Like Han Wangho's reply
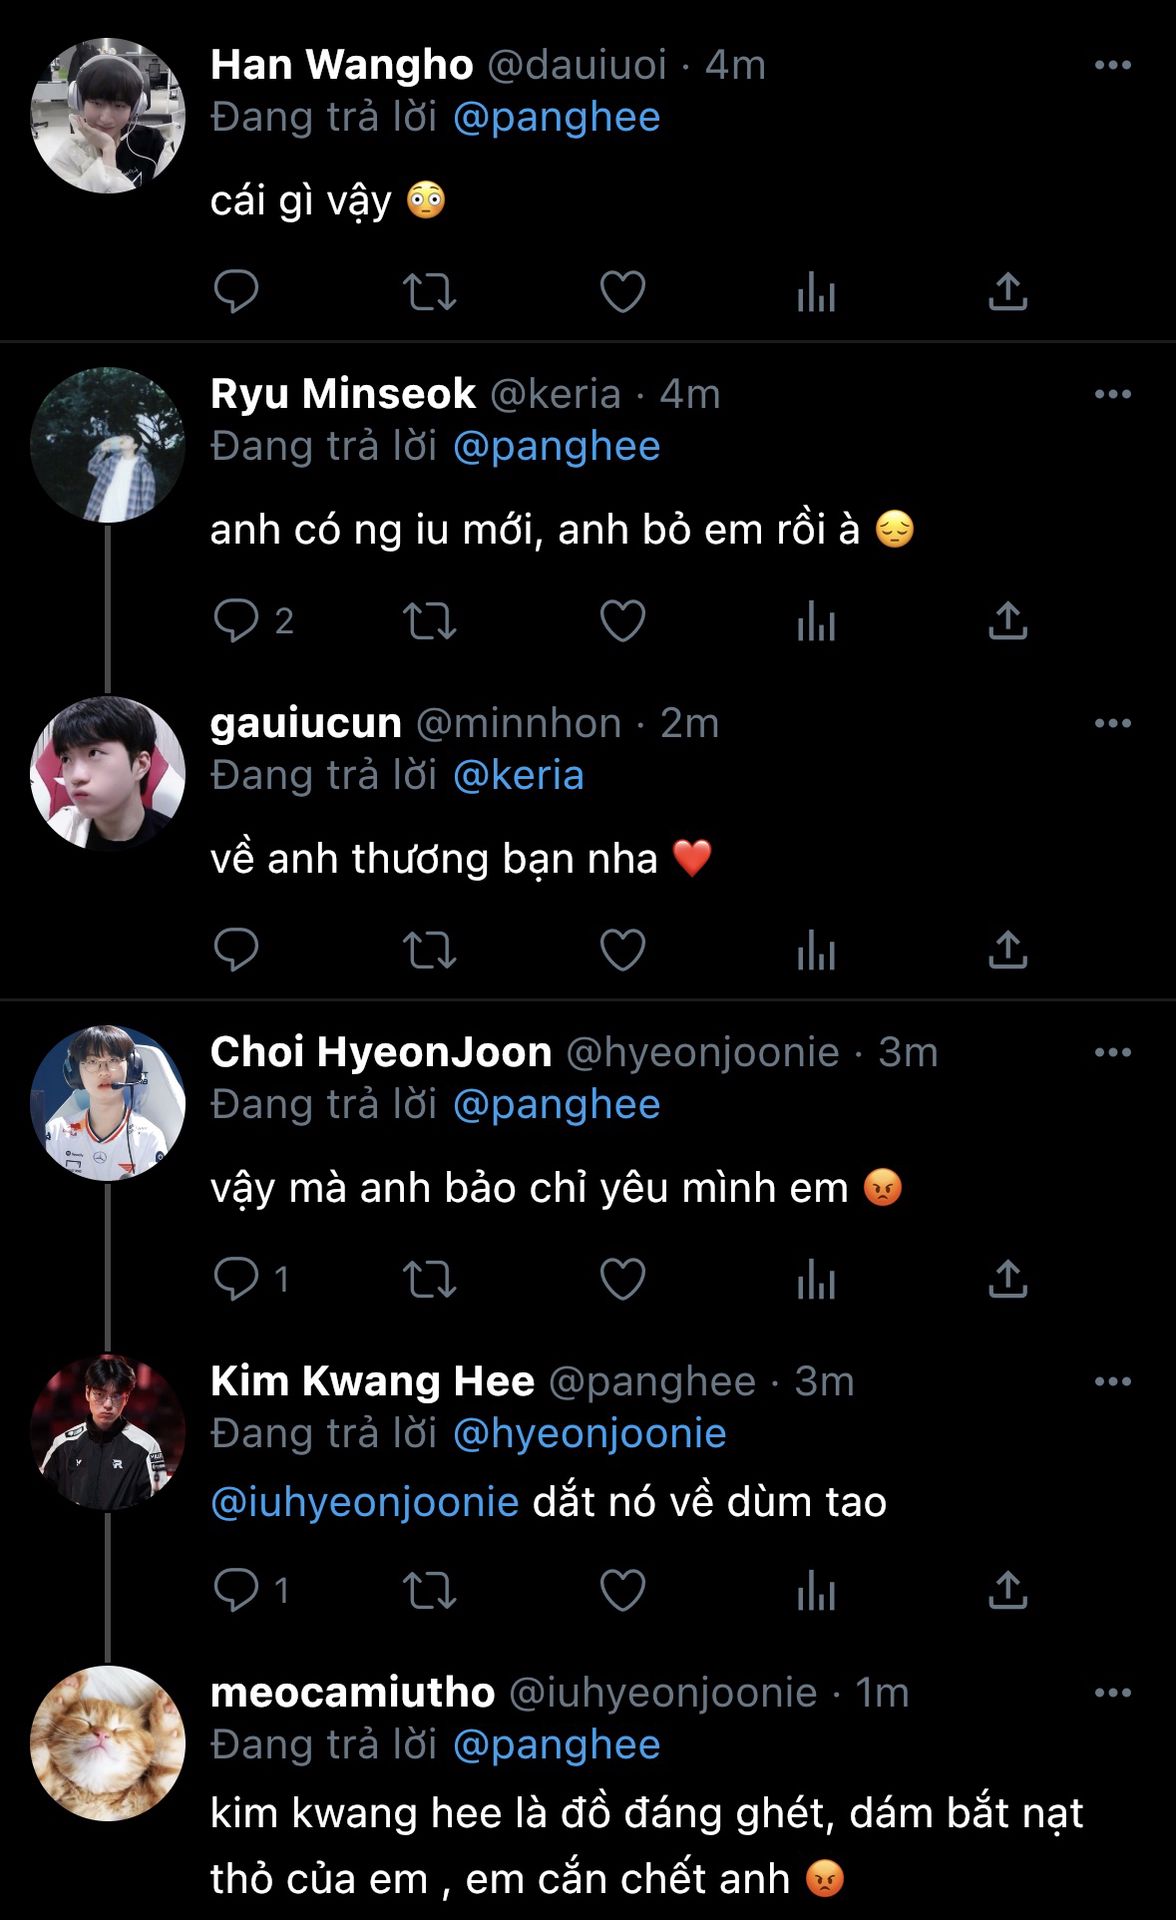The image size is (1176, 1920). 622,292
